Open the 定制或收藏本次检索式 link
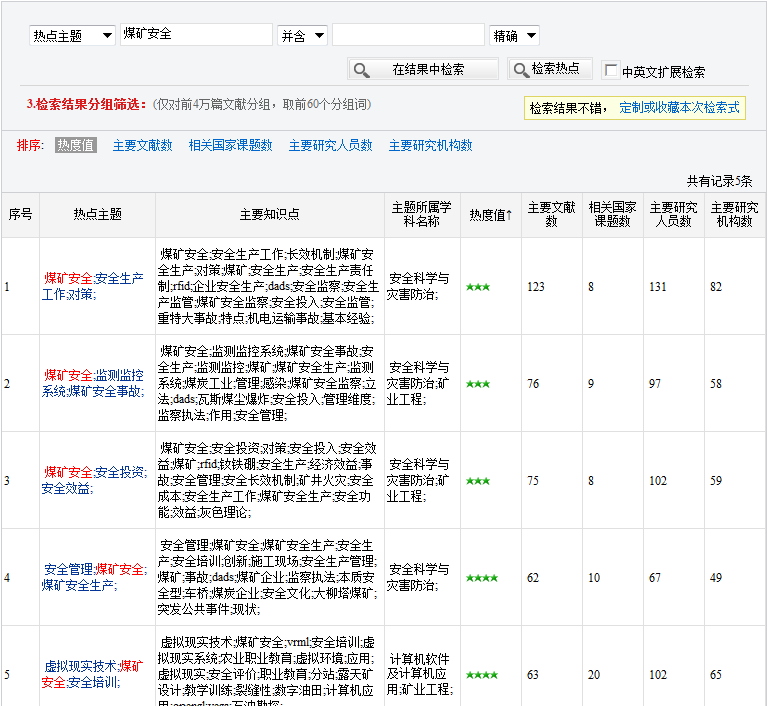The height and width of the screenshot is (706, 770). tap(679, 108)
